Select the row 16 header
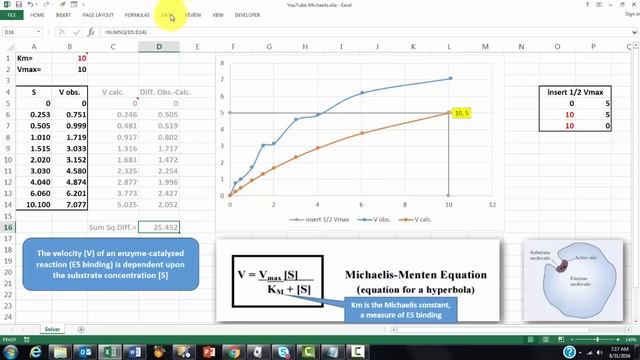 [8, 227]
